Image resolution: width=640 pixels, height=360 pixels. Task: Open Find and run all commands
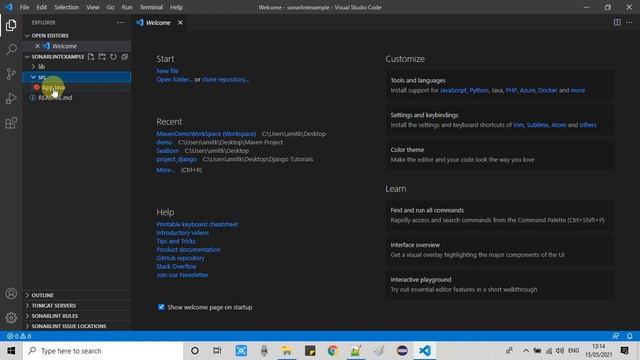[500, 215]
